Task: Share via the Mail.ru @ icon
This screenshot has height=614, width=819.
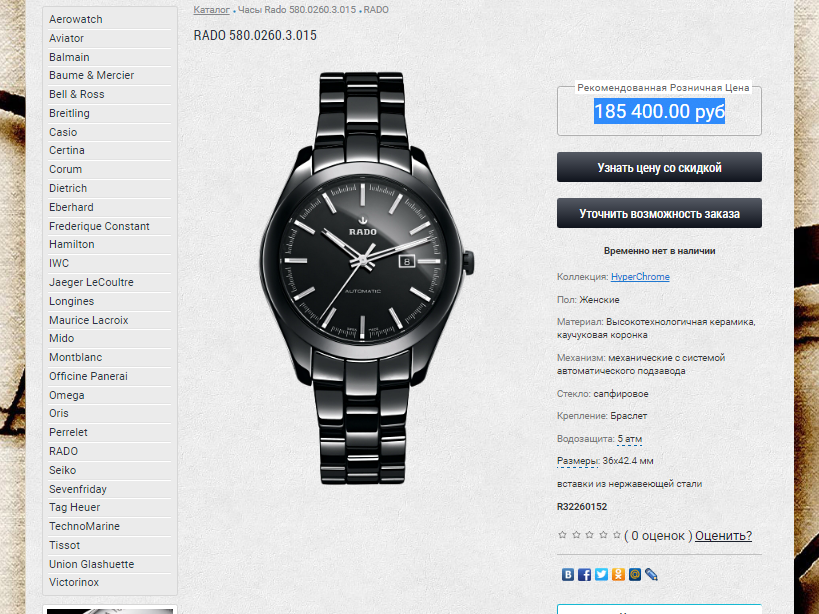Action: tap(635, 574)
